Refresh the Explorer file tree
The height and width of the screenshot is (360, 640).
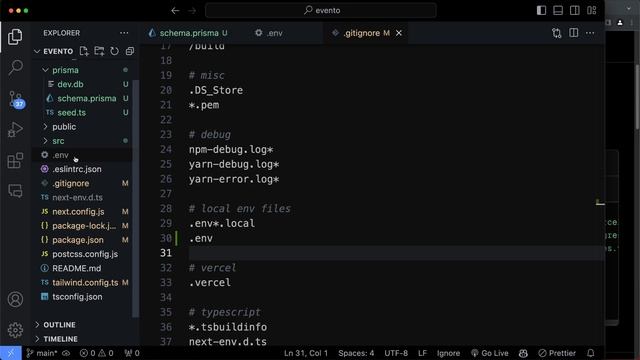click(115, 51)
